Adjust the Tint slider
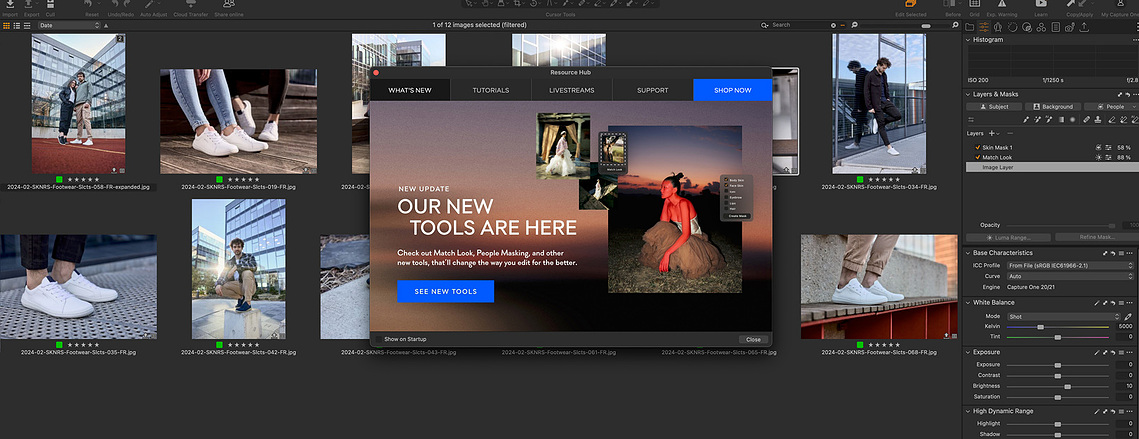1139x439 pixels. tap(1058, 337)
